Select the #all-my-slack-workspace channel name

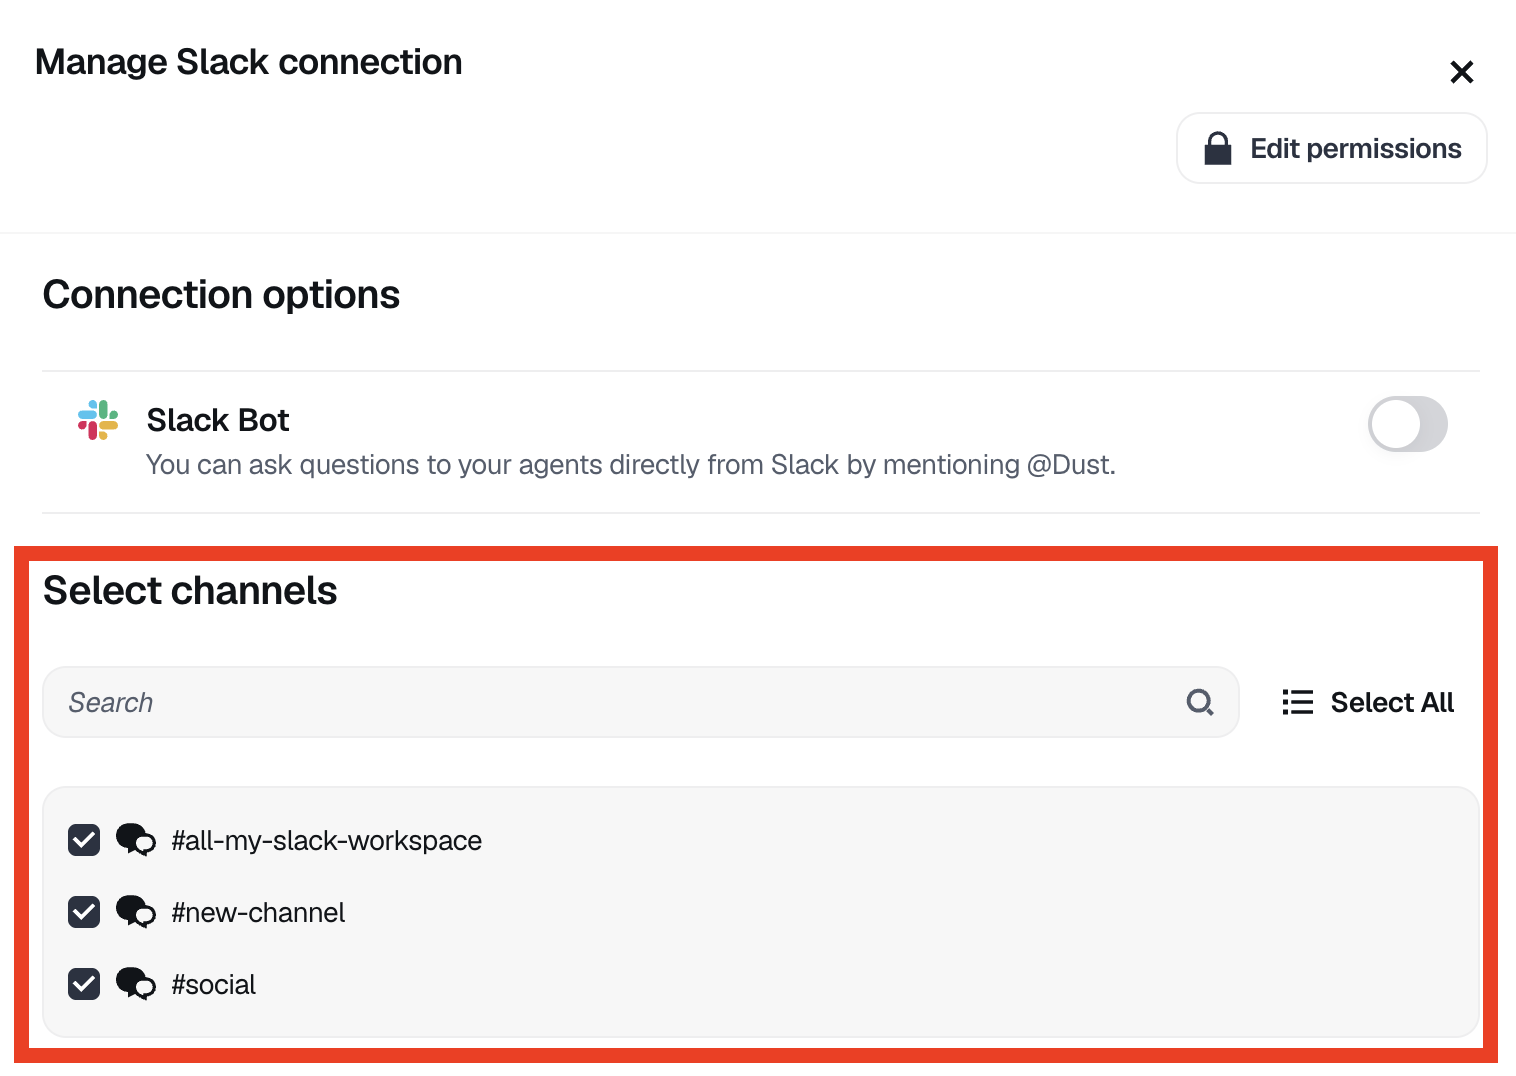[326, 841]
